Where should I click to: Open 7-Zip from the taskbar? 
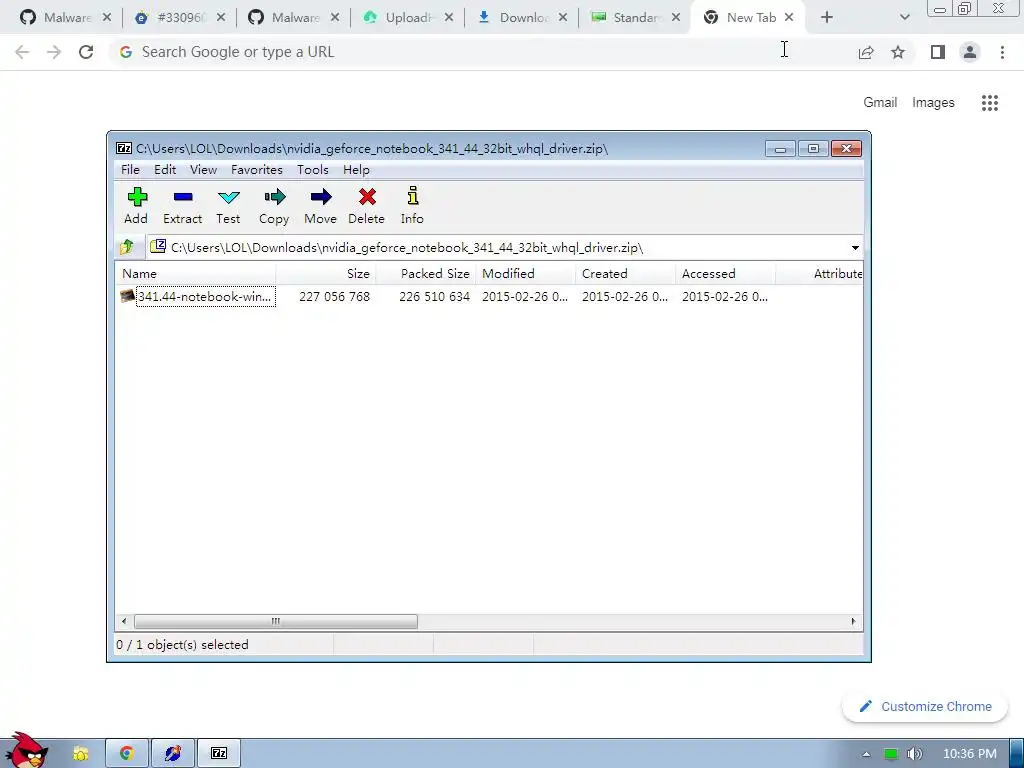(x=219, y=754)
